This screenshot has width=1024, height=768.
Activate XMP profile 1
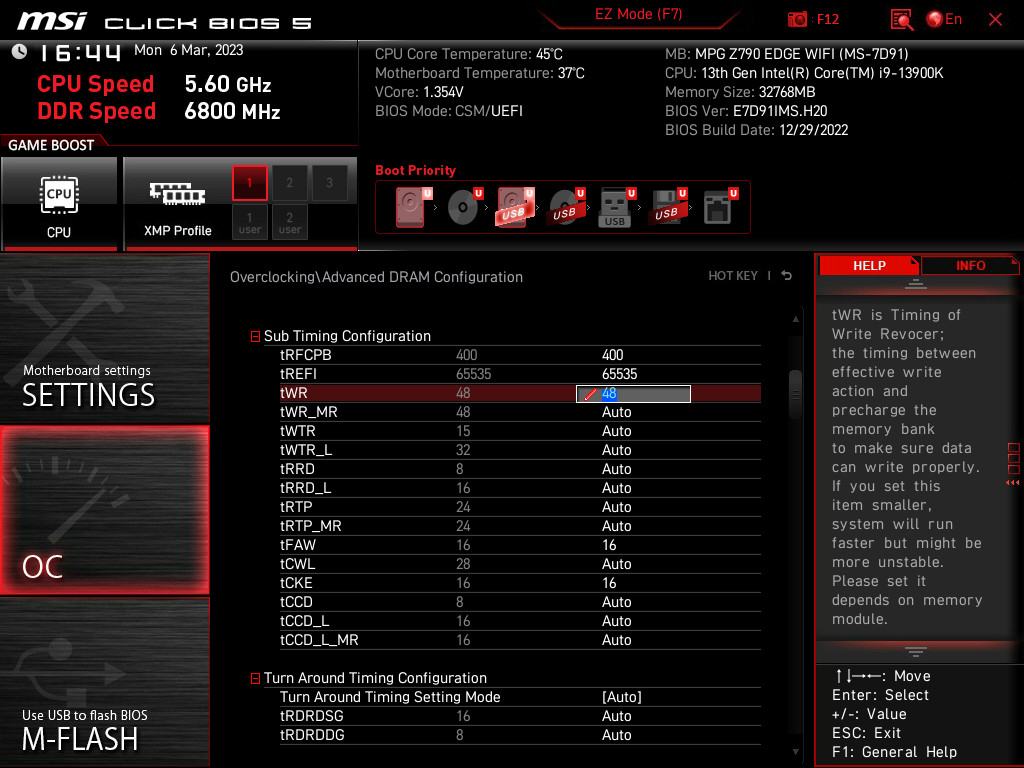click(x=249, y=183)
